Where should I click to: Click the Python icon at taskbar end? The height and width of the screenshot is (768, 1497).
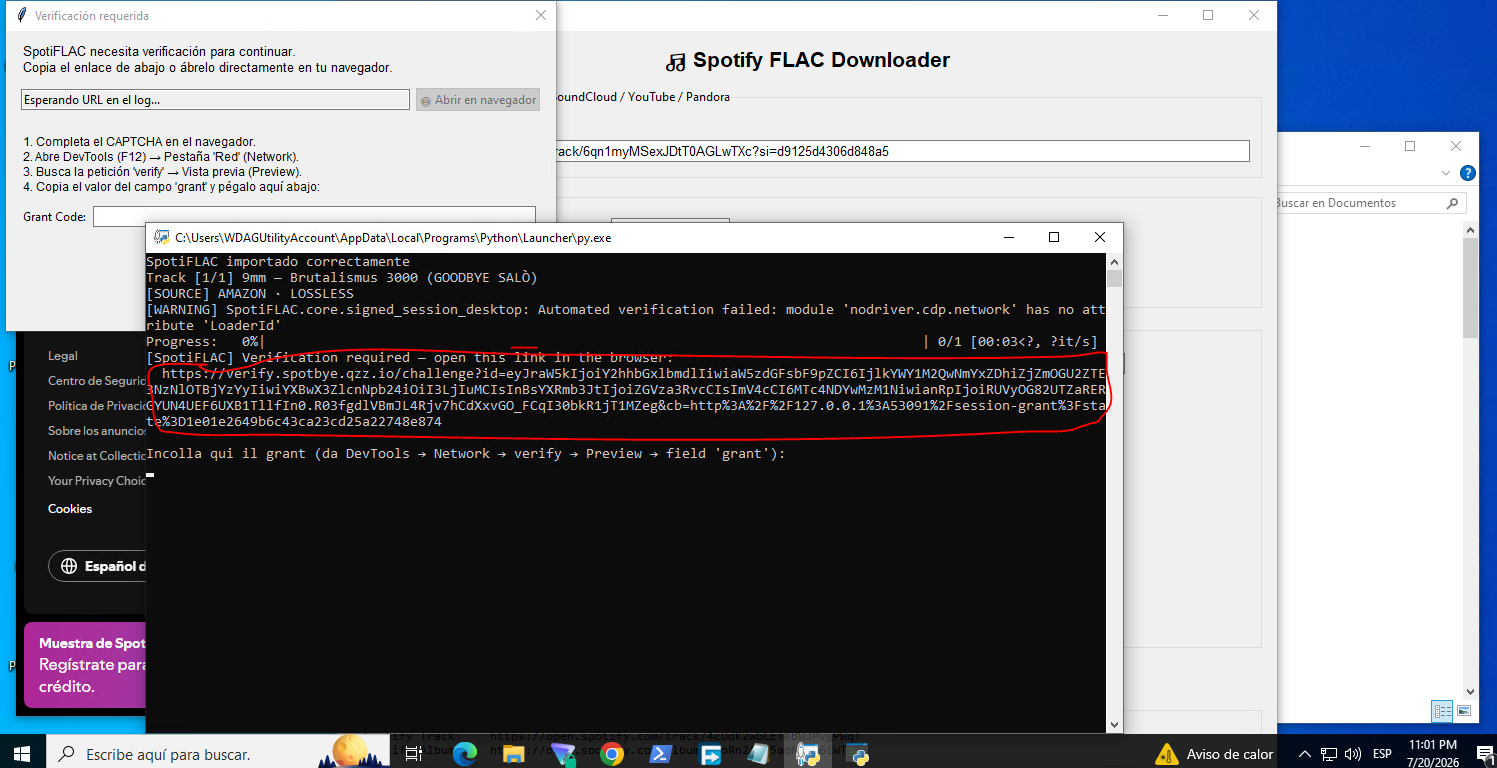[x=857, y=754]
